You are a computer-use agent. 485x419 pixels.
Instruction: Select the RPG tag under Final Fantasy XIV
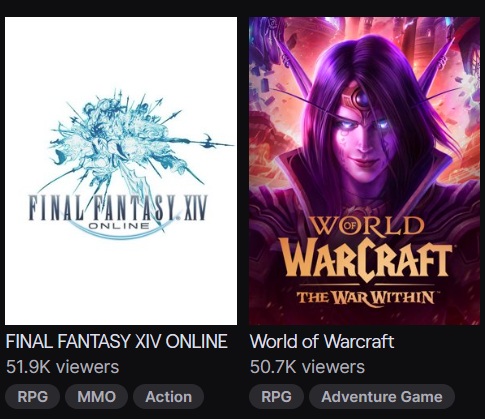coord(33,397)
